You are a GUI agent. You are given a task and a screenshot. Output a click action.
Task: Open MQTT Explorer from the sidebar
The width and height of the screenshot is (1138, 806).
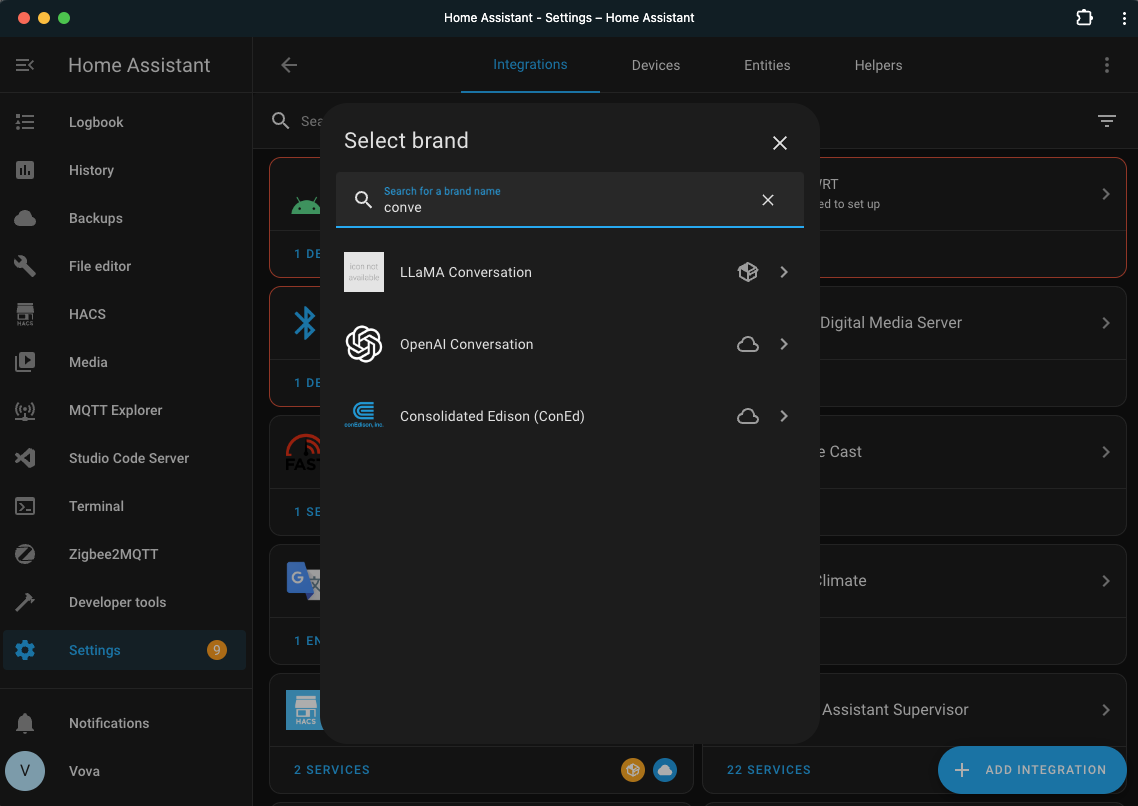[x=113, y=410]
